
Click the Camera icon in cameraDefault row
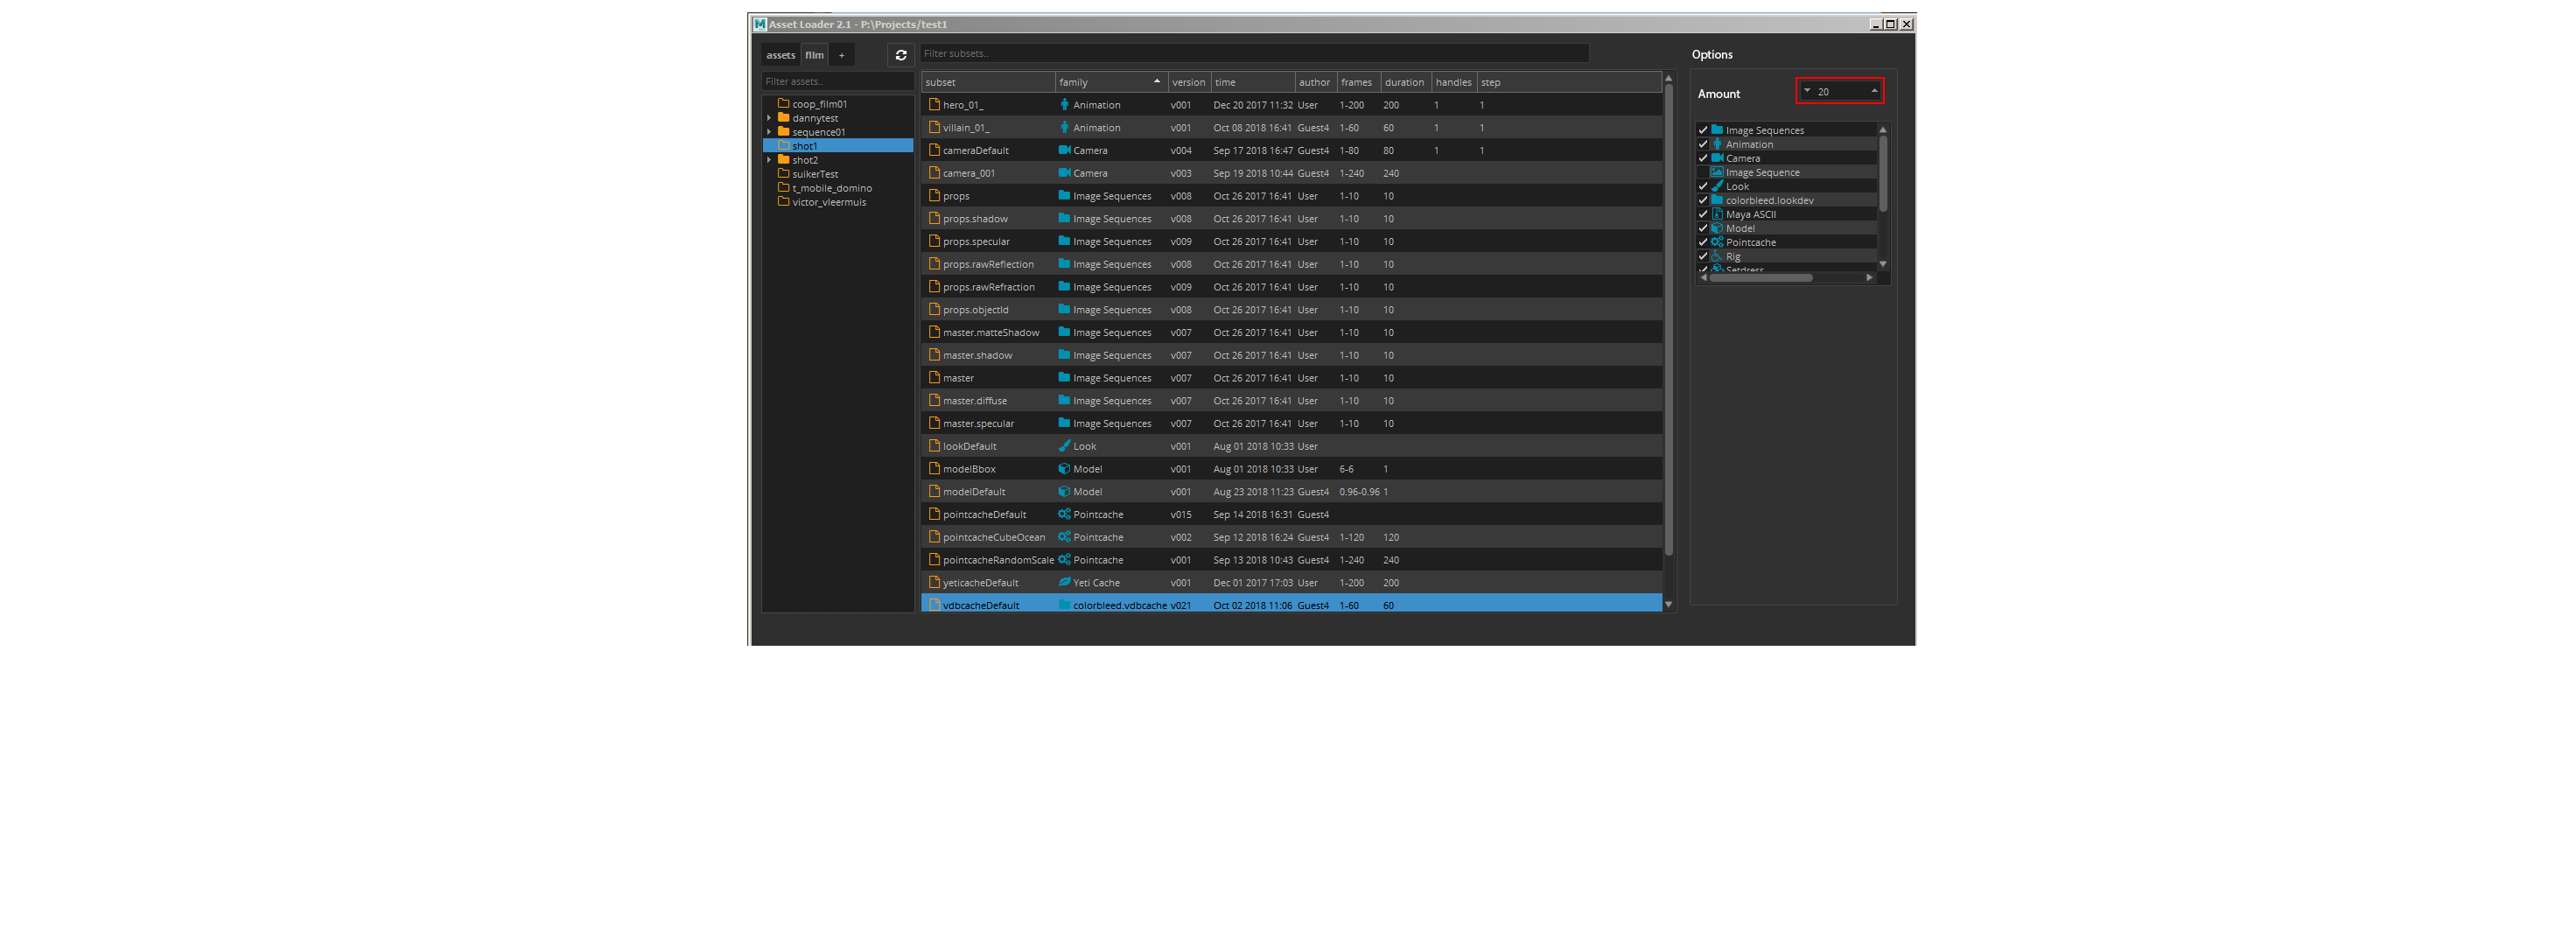[1064, 150]
